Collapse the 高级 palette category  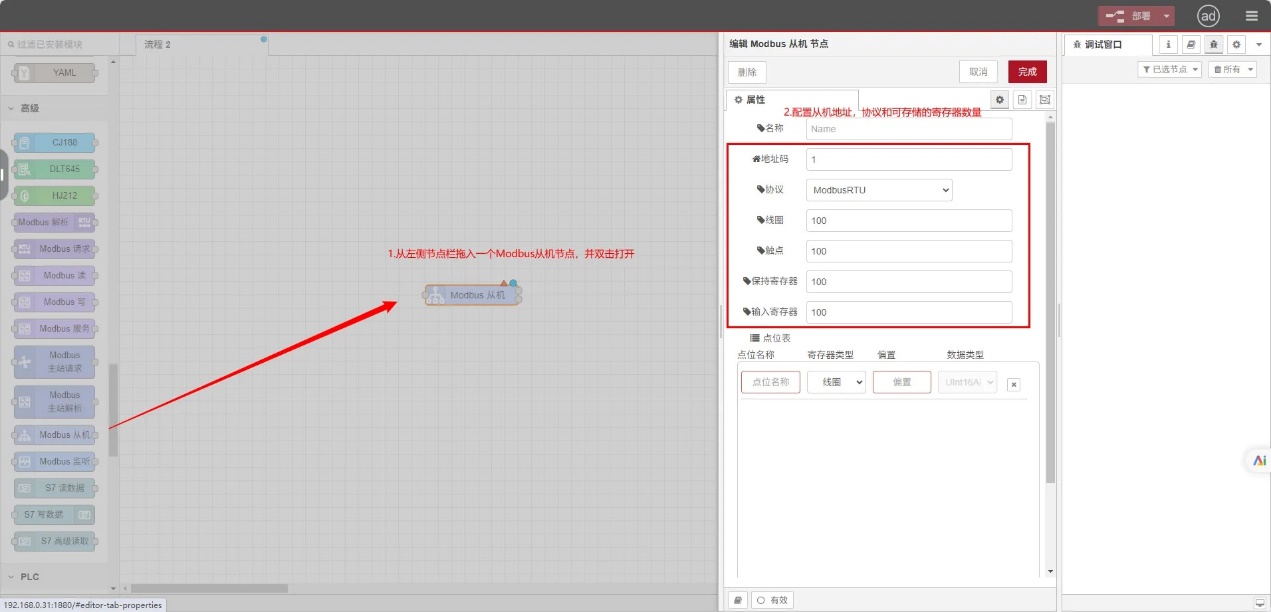click(x=30, y=108)
